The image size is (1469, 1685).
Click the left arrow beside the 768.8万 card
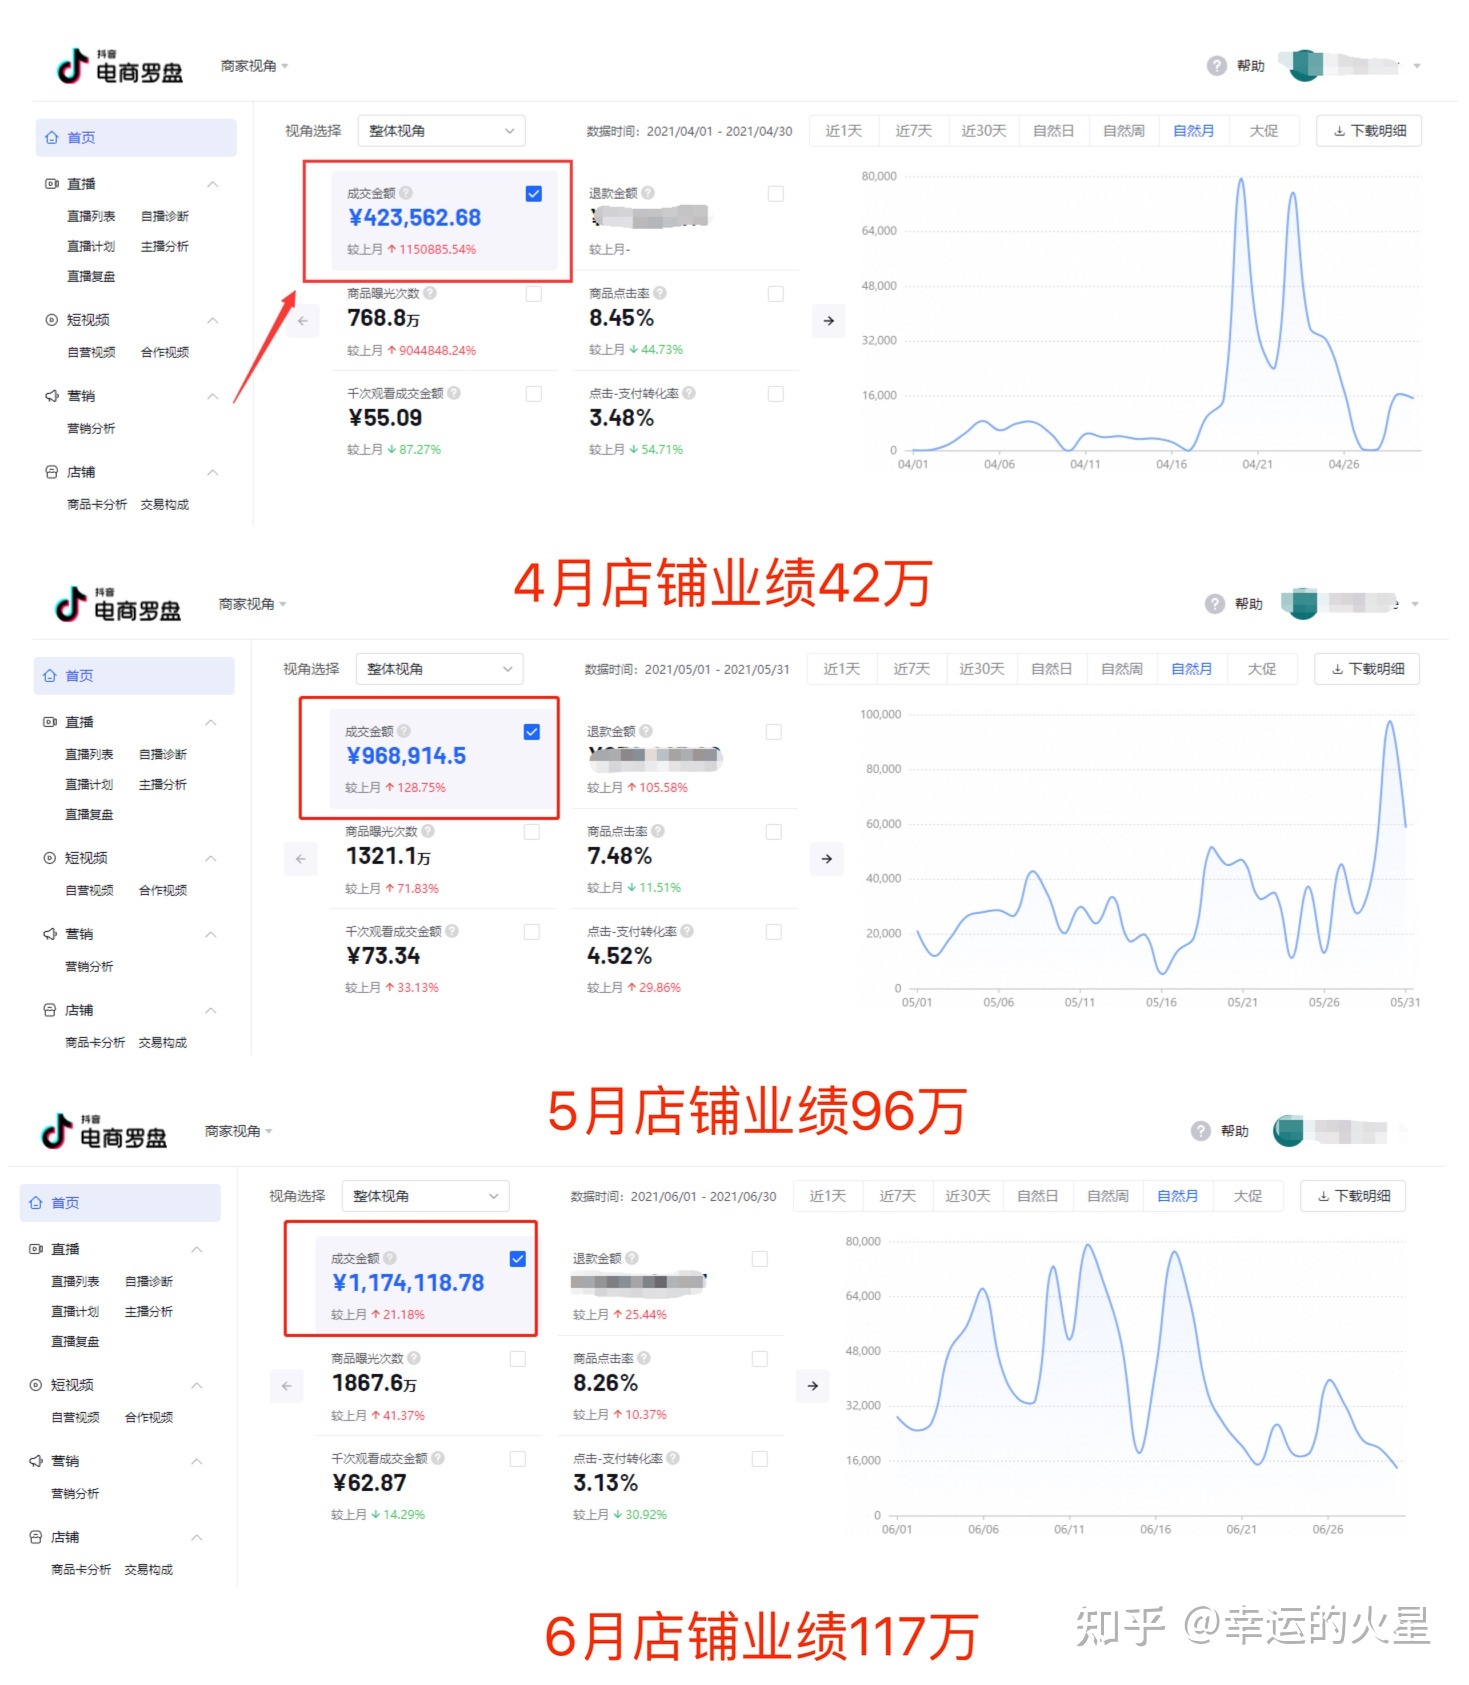tap(302, 321)
